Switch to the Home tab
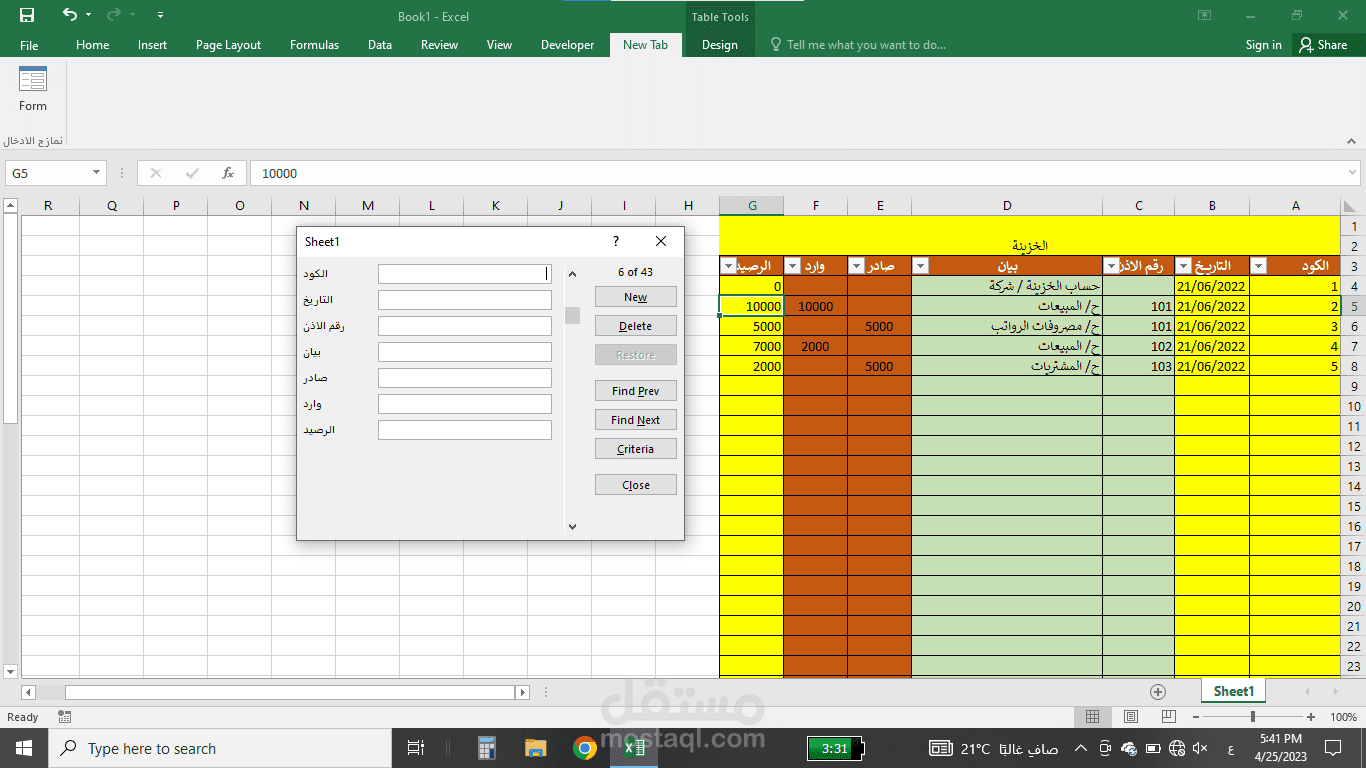 coord(93,45)
